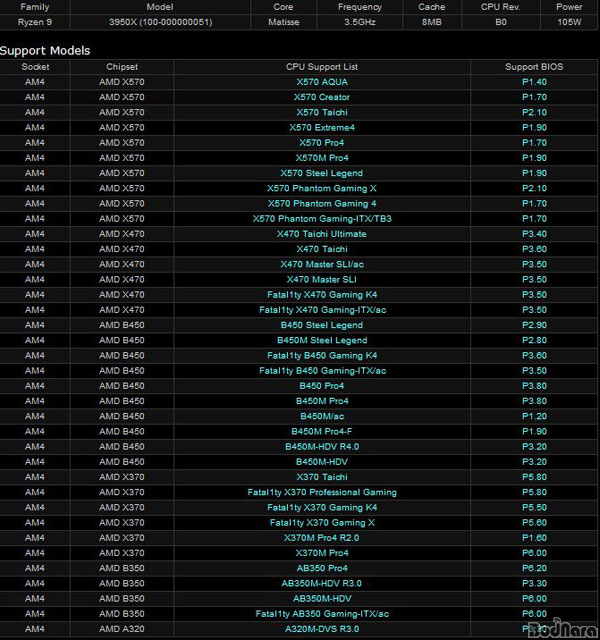Click BIOS P2.10 for X570 Taichi
This screenshot has height=640, width=600.
pyautogui.click(x=534, y=112)
